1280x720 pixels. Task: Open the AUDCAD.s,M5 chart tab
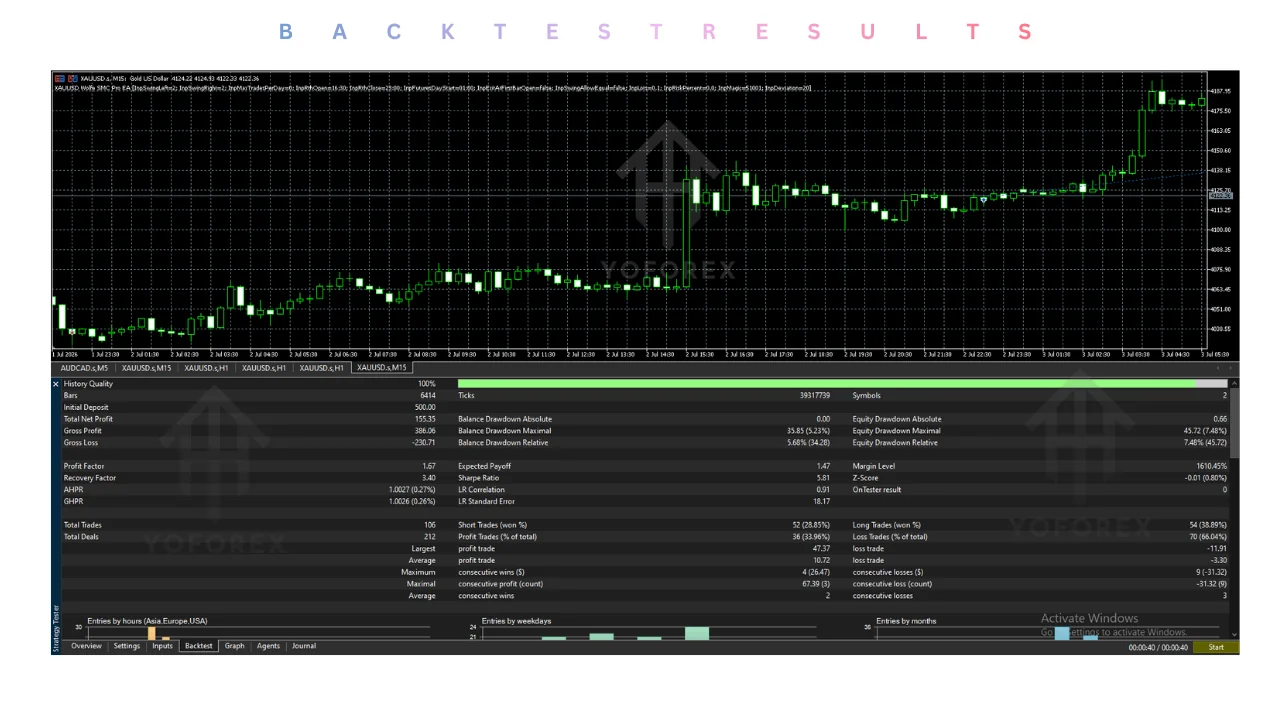[x=84, y=368]
